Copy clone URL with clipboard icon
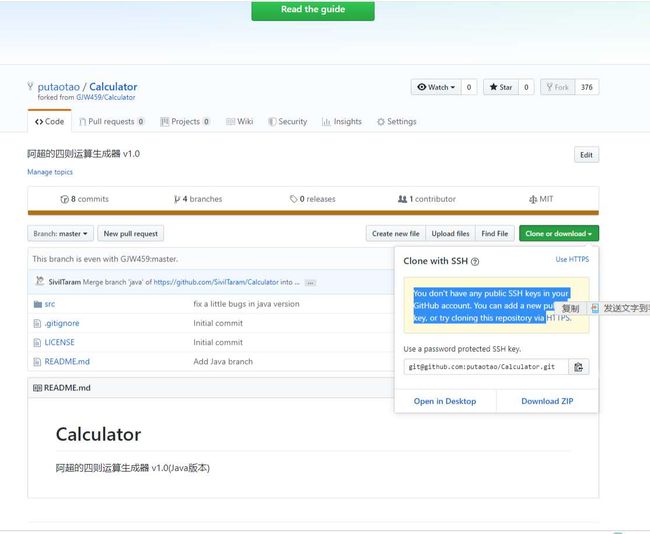The image size is (650, 534). point(579,367)
